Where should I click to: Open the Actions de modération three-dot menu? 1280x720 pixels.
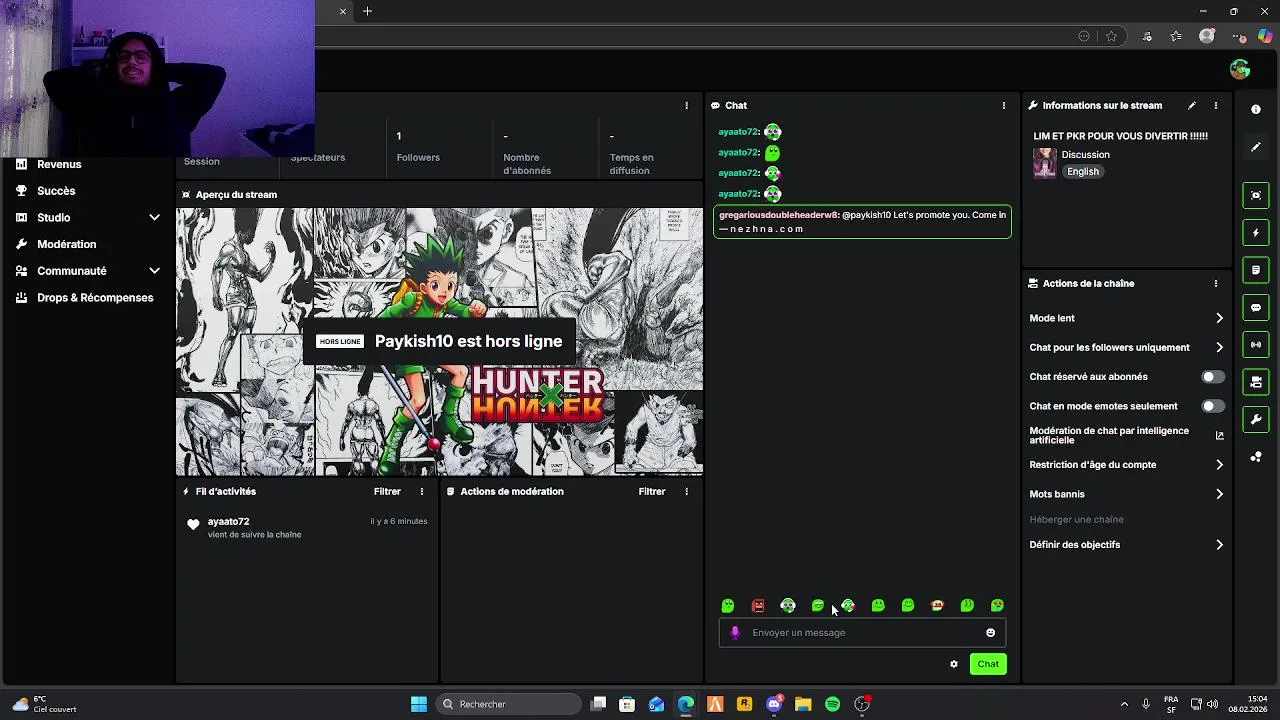click(x=686, y=491)
